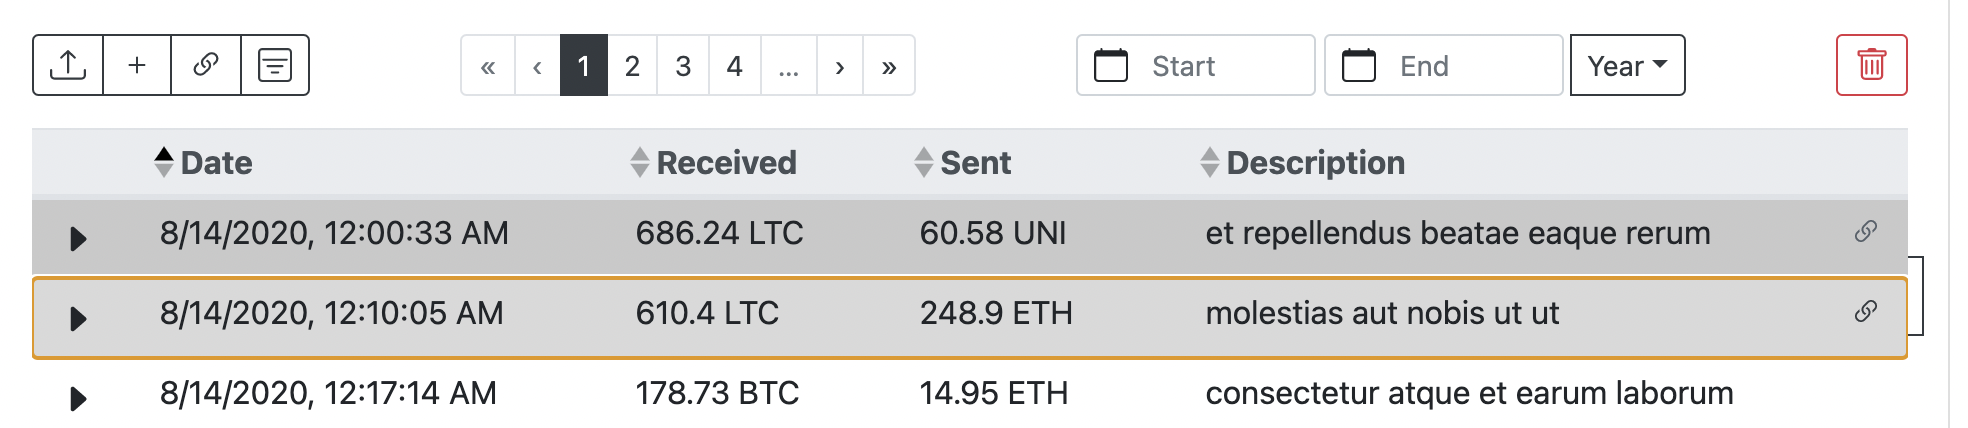Click the upload/export icon button

pyautogui.click(x=68, y=66)
